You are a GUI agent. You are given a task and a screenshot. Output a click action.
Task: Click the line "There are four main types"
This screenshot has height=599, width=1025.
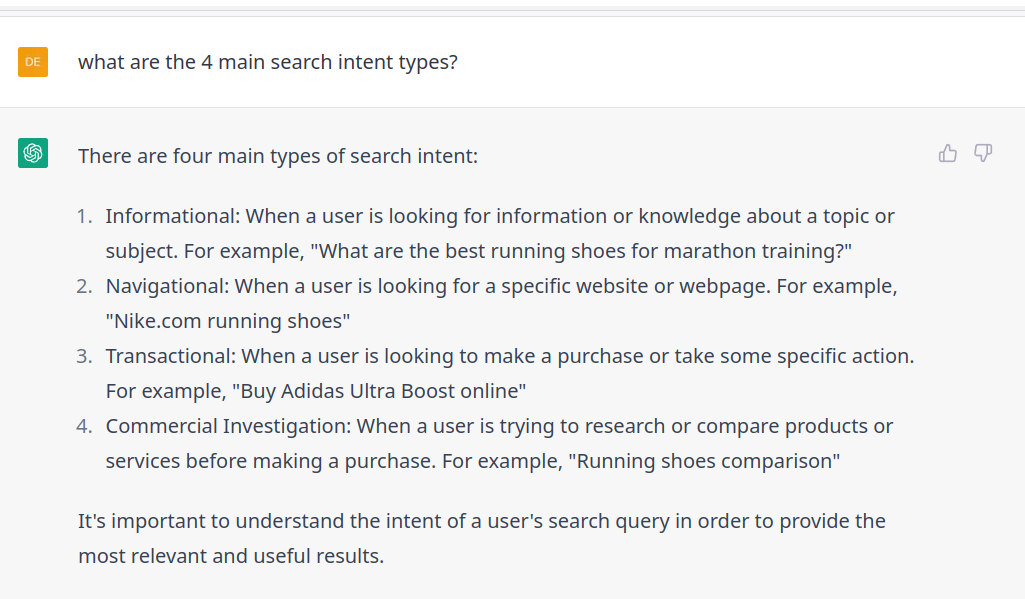(x=278, y=156)
